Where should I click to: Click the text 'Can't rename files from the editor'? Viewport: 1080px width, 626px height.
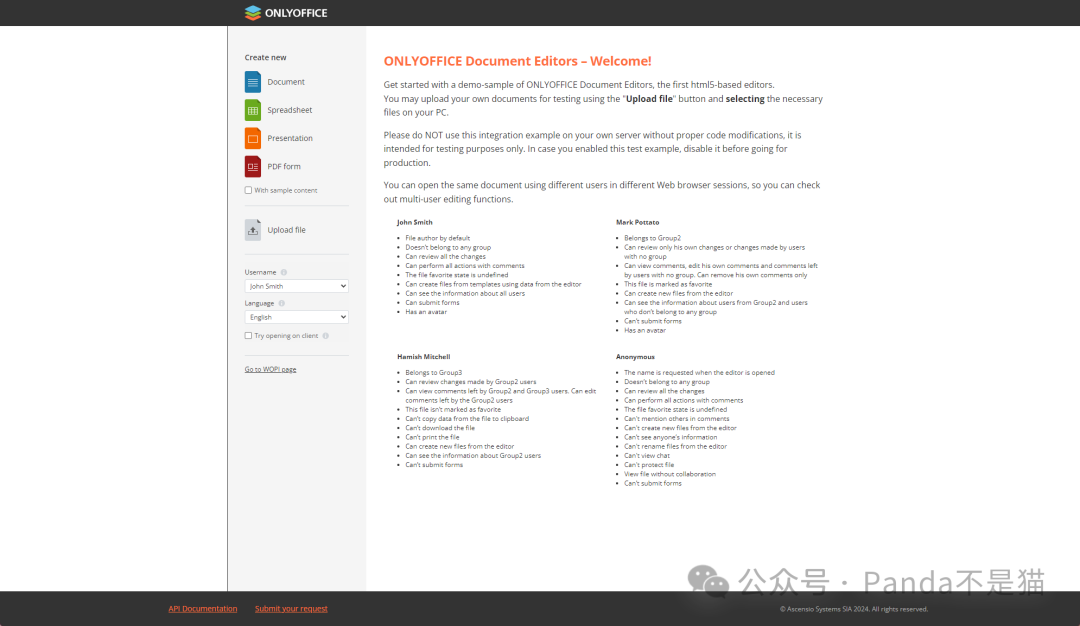675,447
